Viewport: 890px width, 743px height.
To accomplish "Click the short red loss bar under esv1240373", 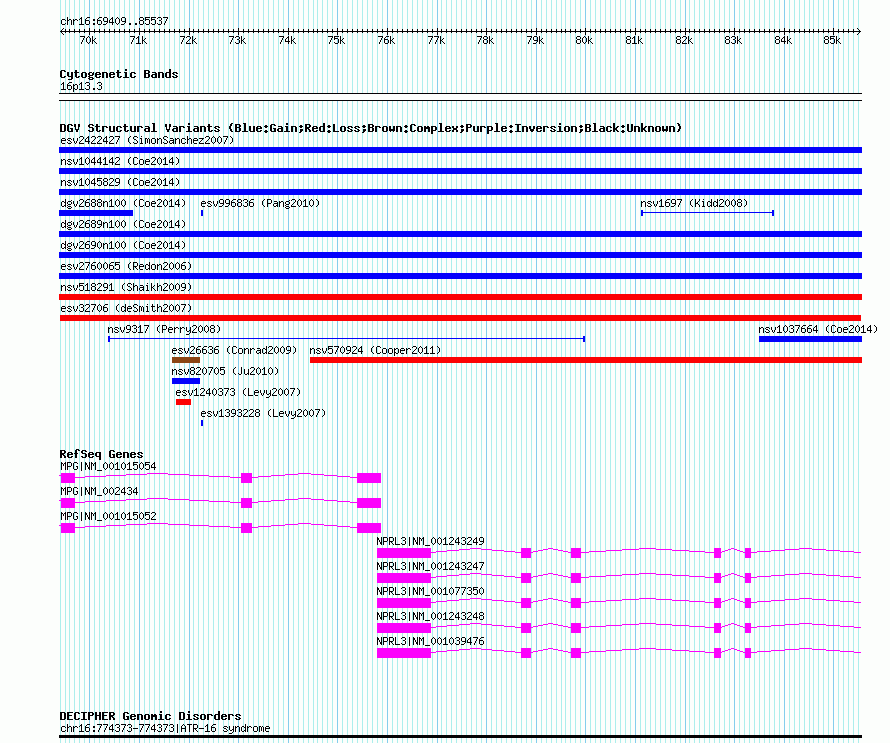I will (x=183, y=402).
